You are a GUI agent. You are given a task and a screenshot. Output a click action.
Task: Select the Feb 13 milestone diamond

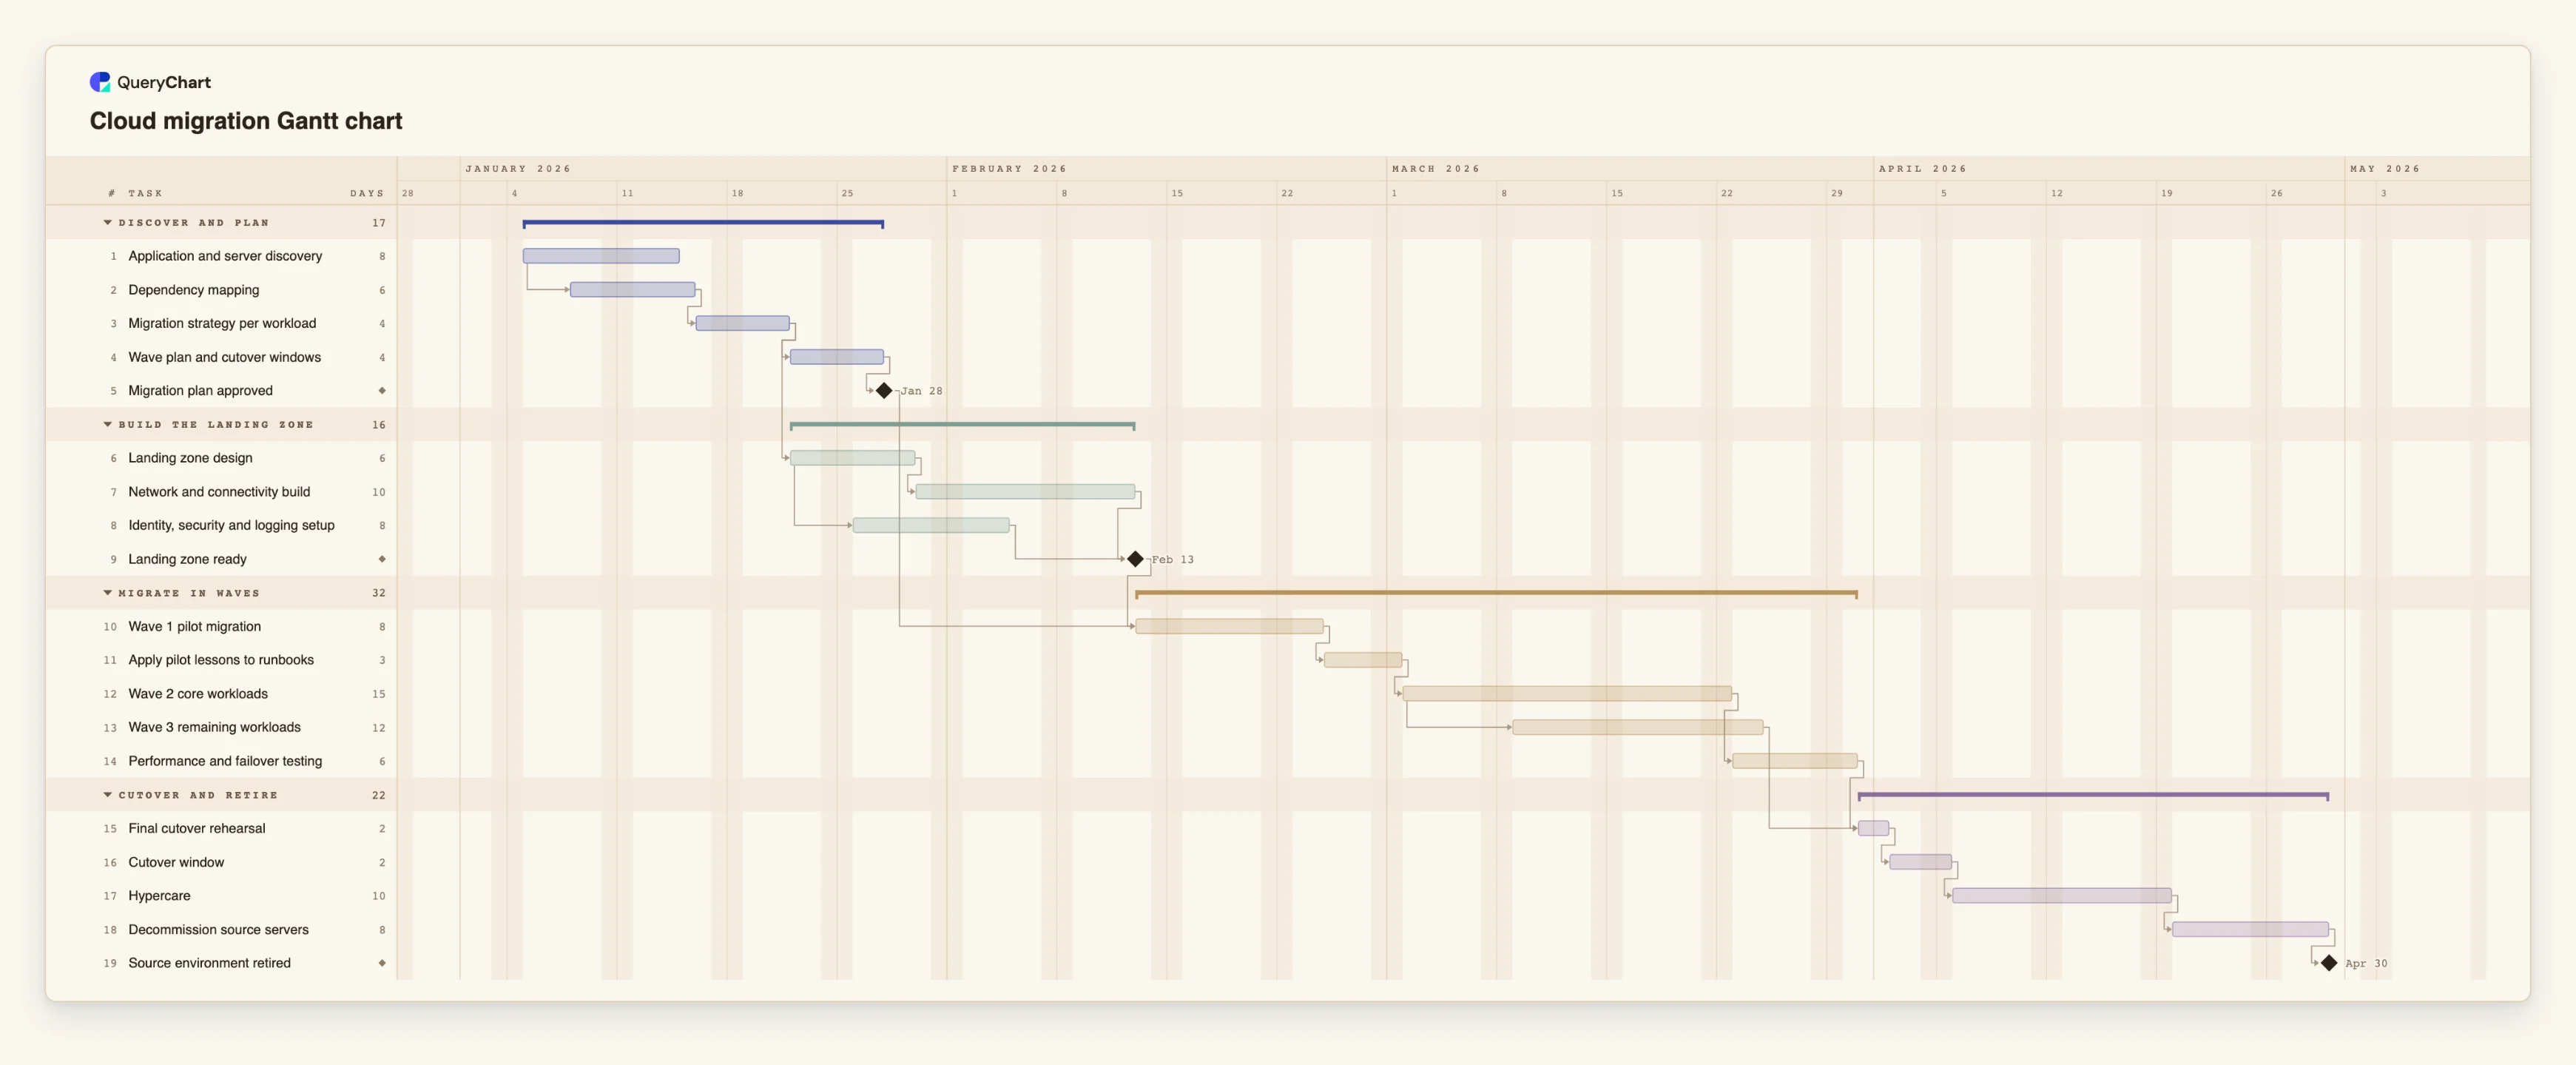point(1135,559)
